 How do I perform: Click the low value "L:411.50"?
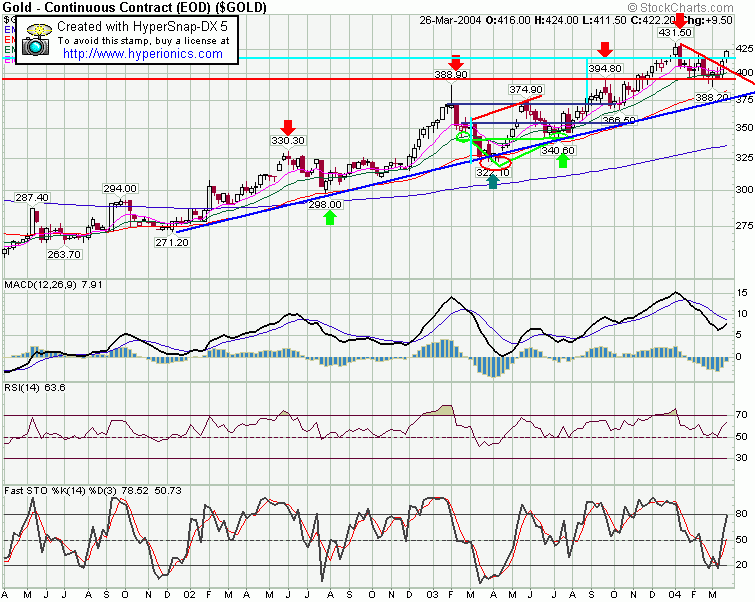pos(604,20)
